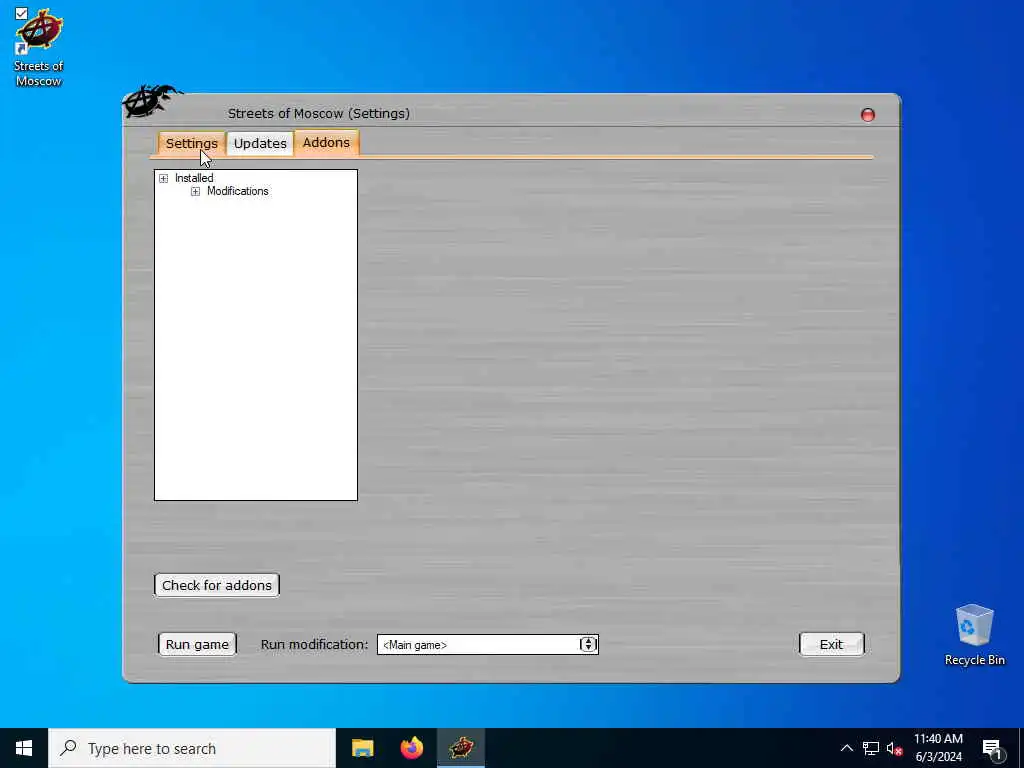Launch Firefox from the taskbar
1024x768 pixels.
coord(411,748)
